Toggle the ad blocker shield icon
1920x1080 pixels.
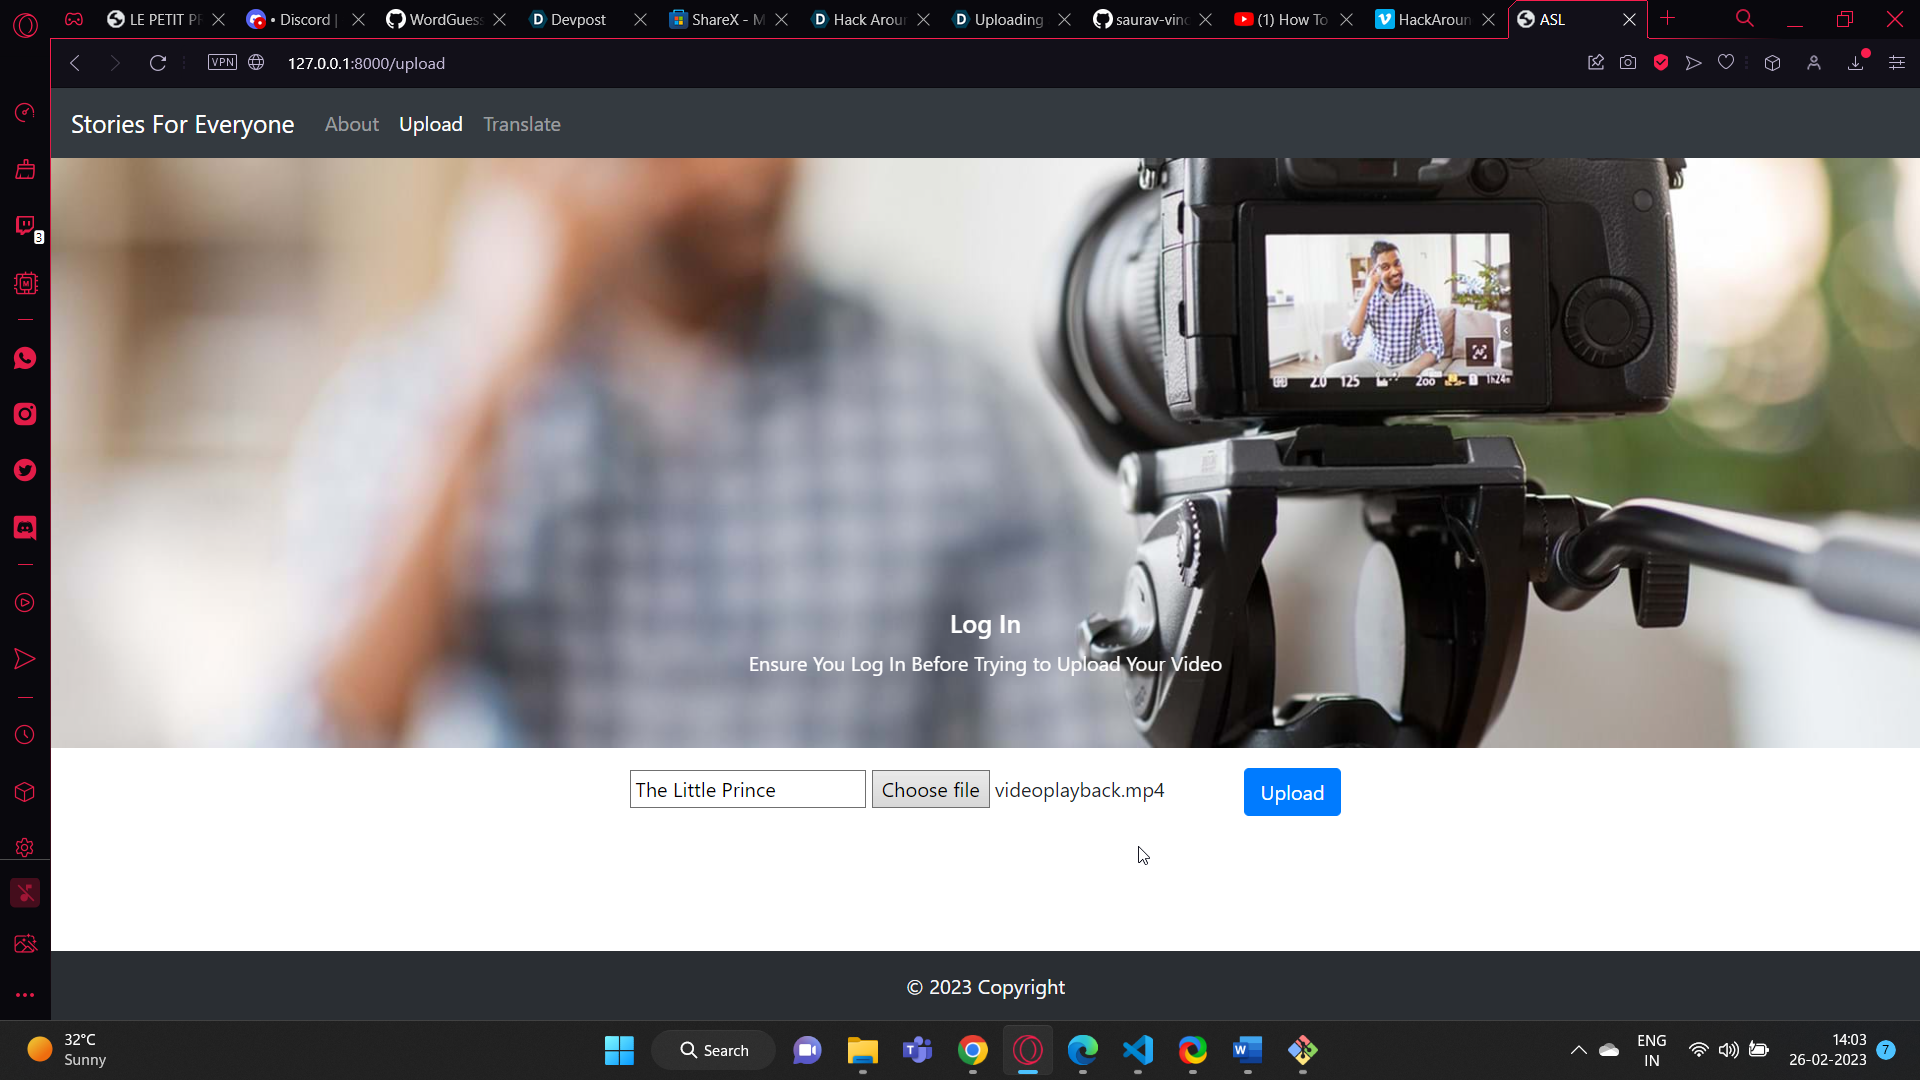1661,63
